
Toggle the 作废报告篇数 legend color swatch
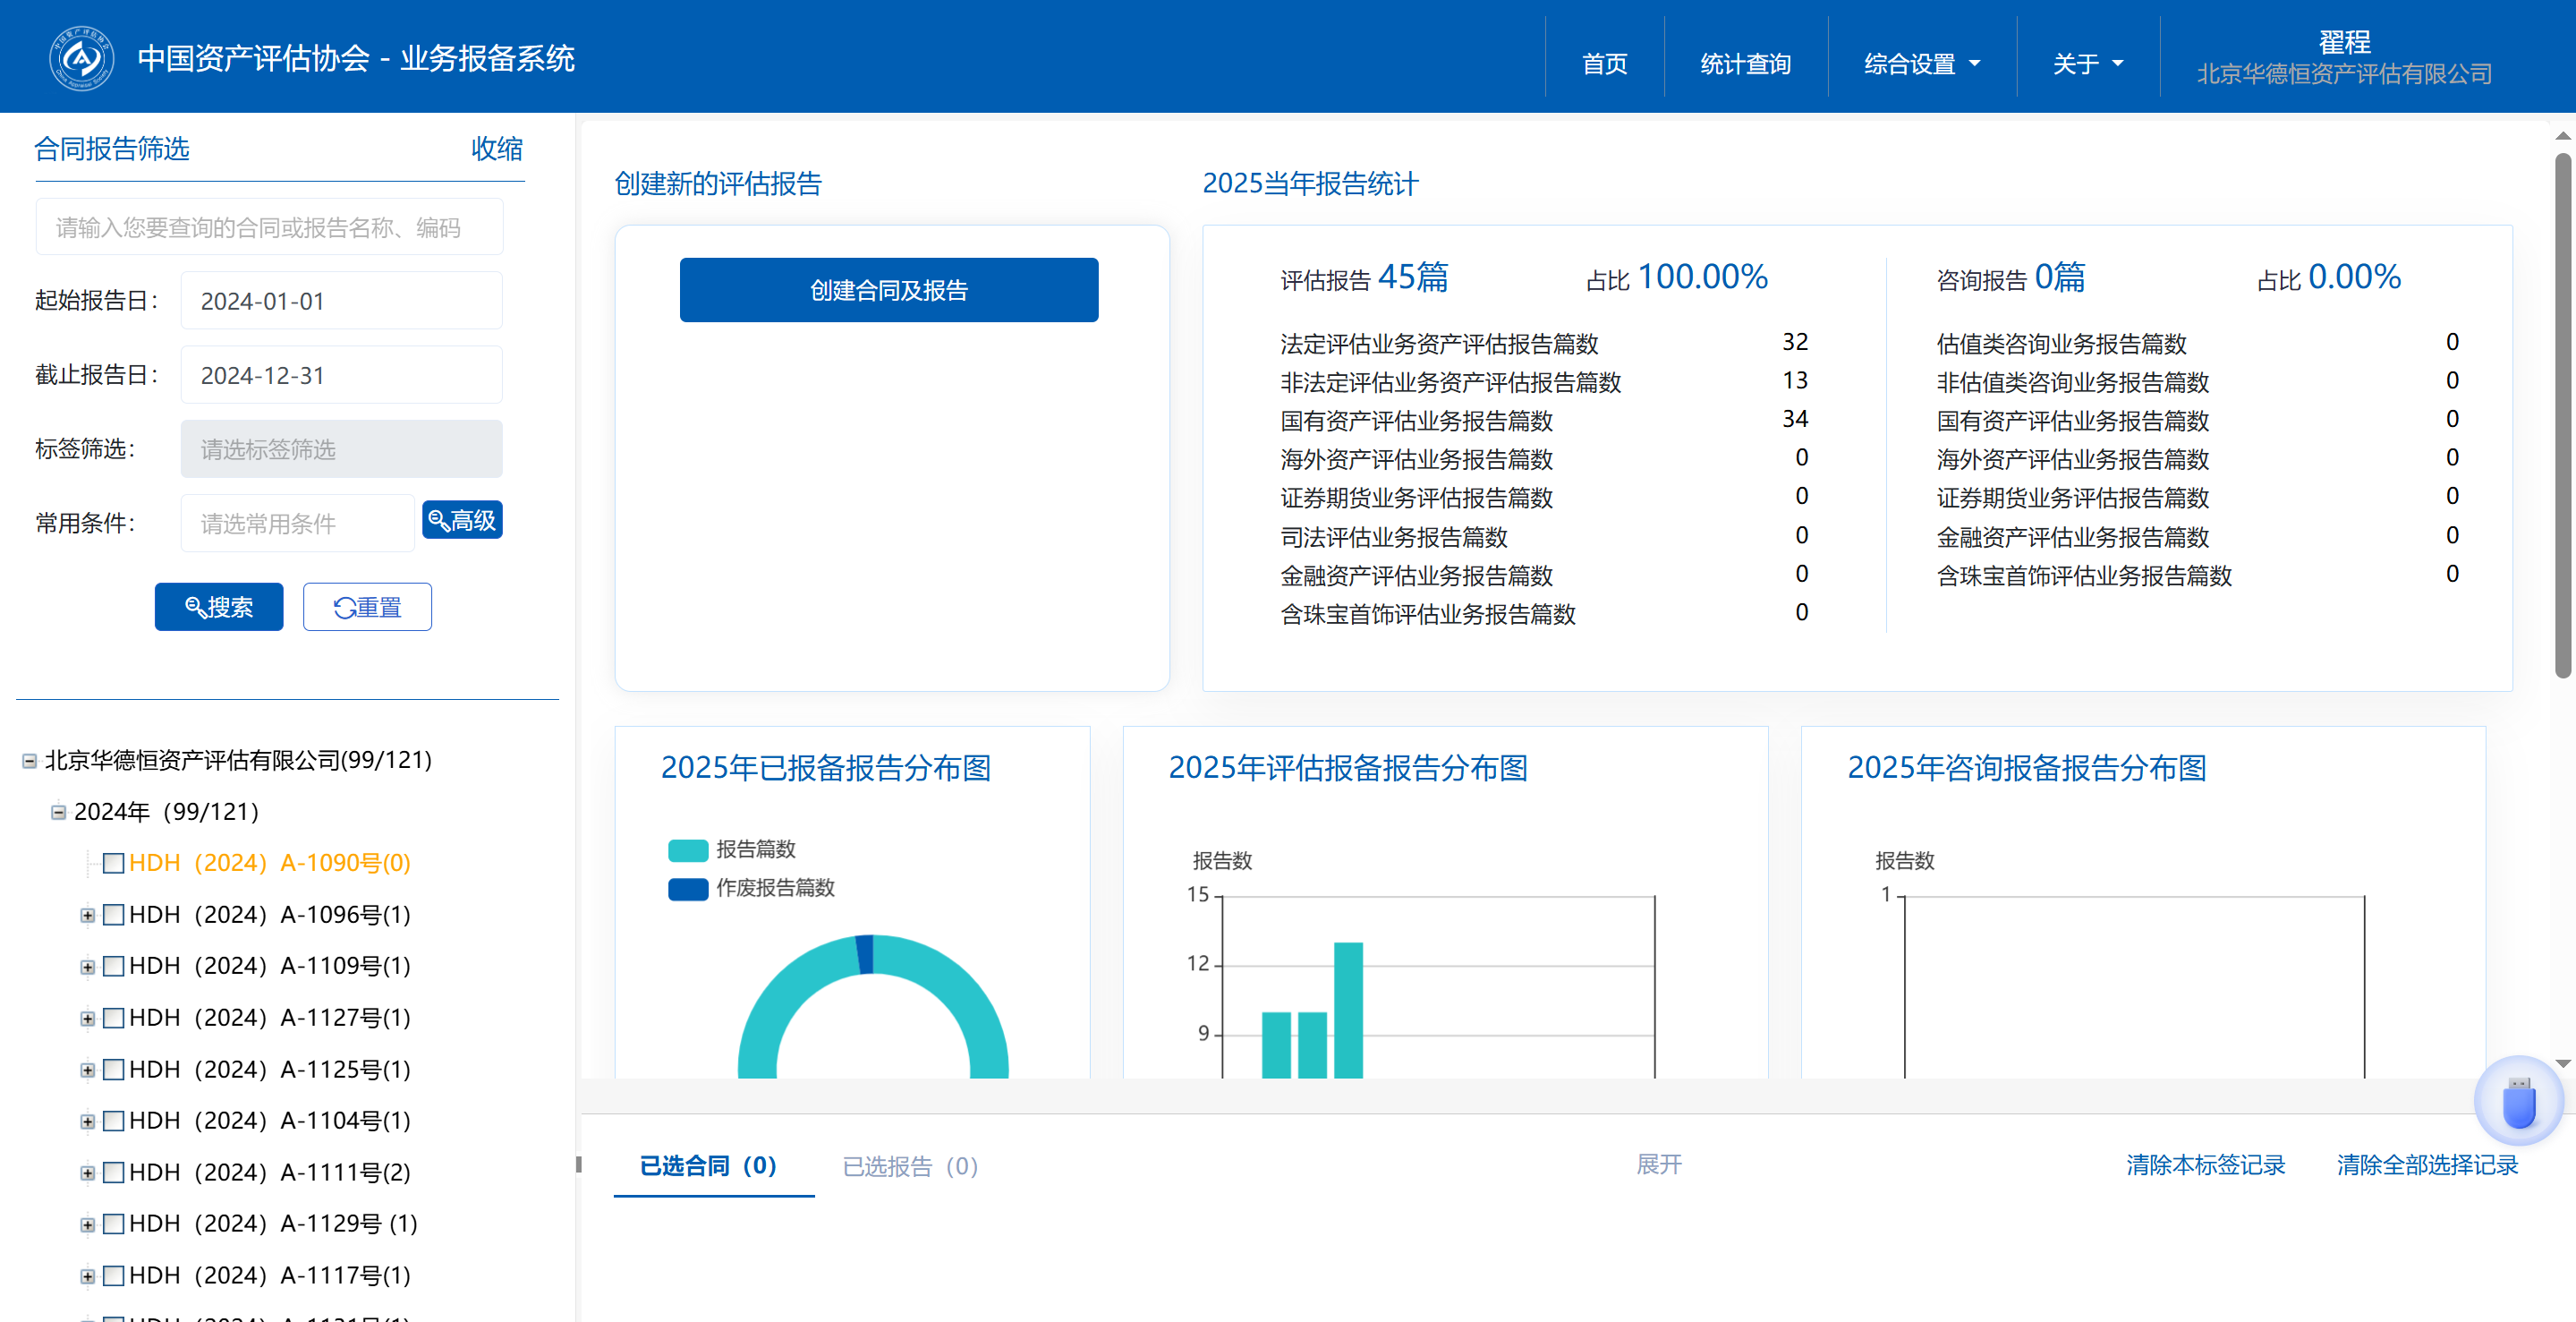pyautogui.click(x=688, y=888)
